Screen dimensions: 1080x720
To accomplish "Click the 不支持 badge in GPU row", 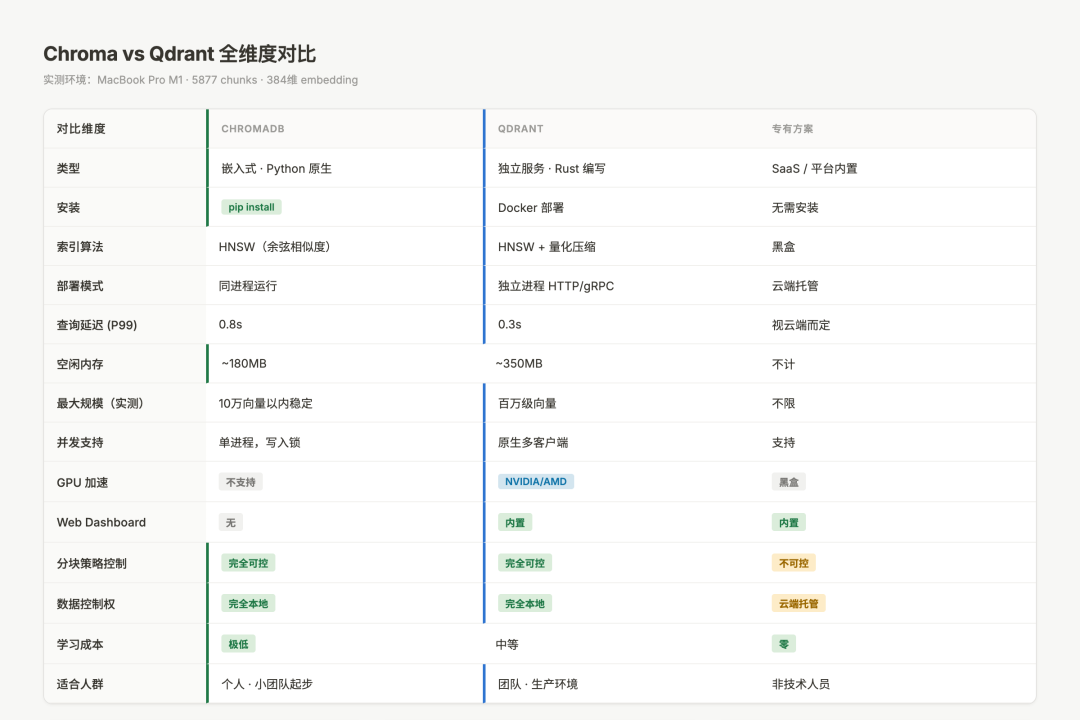I will (240, 482).
